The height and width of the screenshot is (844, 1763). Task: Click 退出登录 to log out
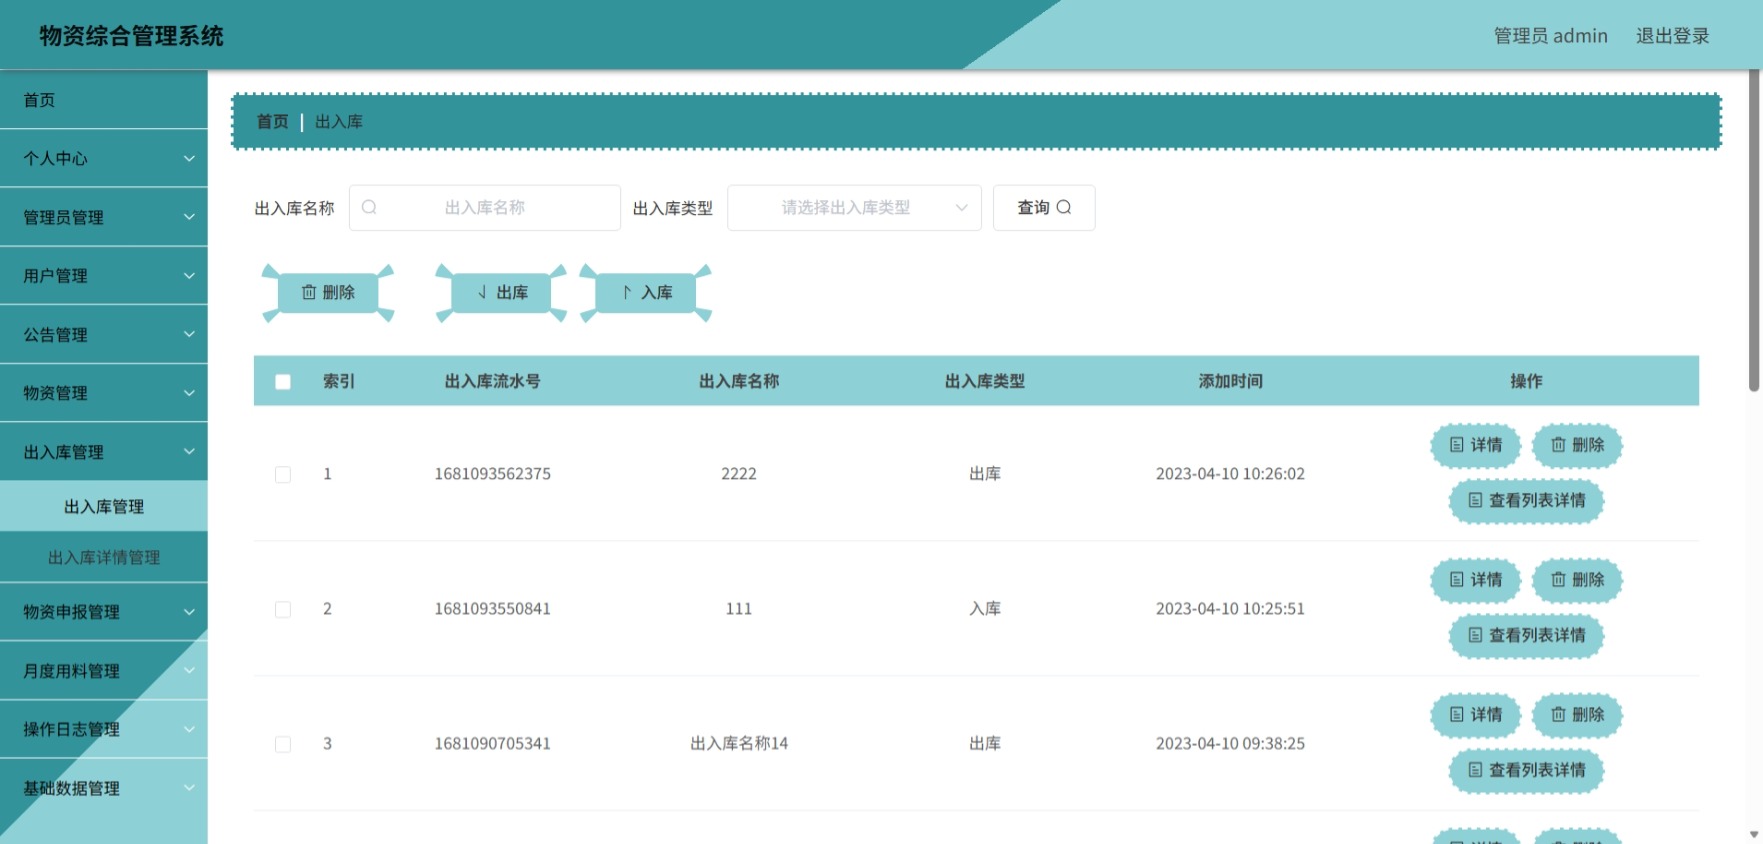1672,36
